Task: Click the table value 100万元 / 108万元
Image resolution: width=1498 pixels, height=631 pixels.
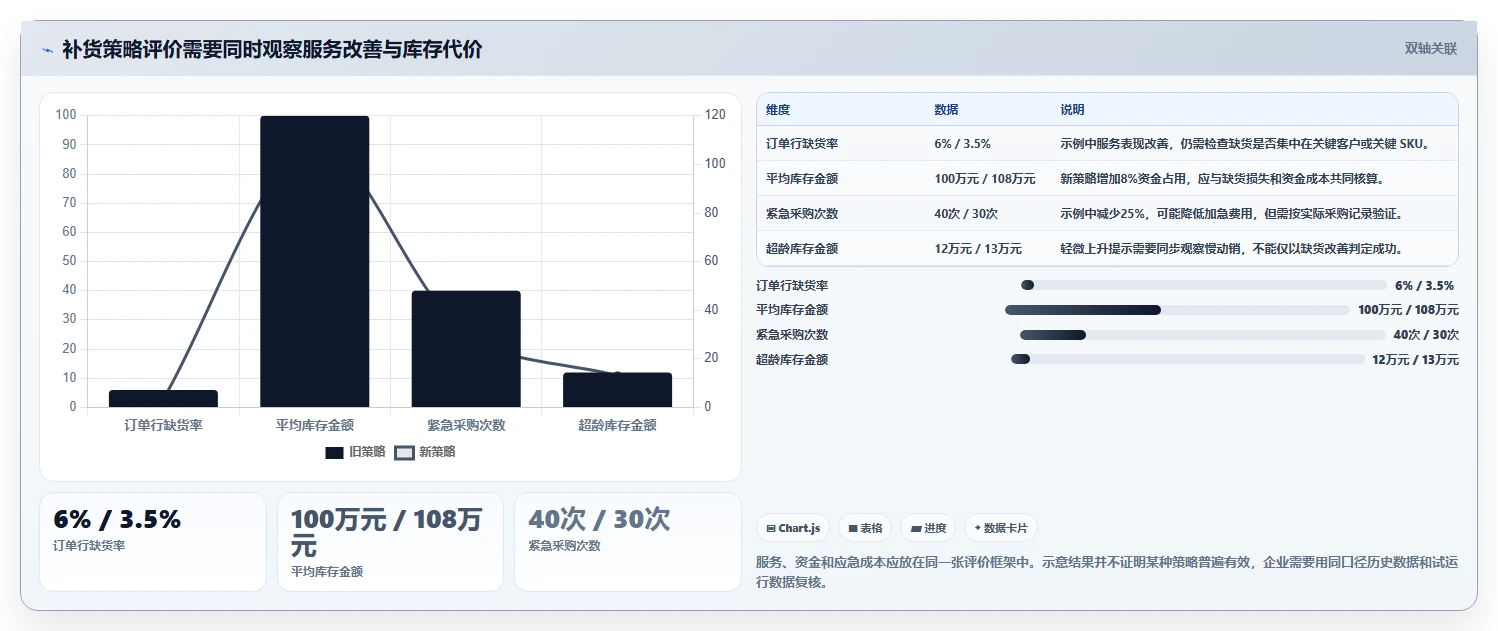Action: click(985, 179)
